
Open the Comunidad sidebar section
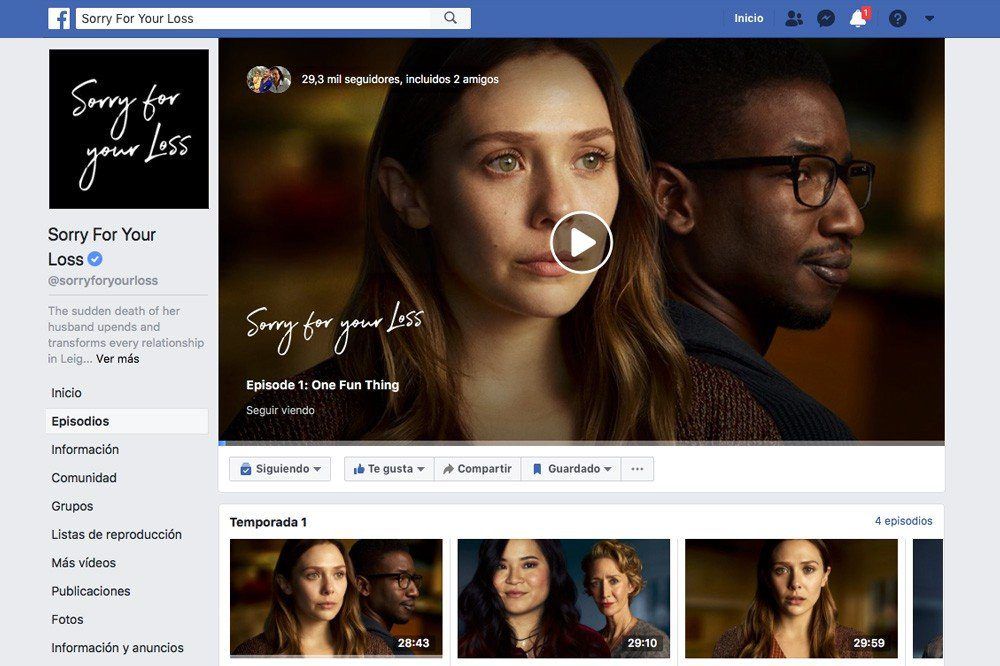point(84,477)
